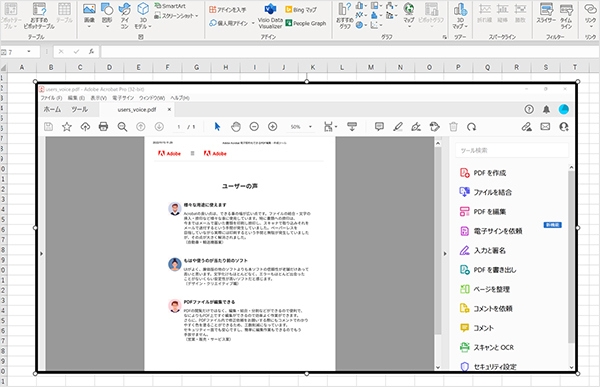
Task: Click the Acrobat help question mark icon
Action: point(529,109)
